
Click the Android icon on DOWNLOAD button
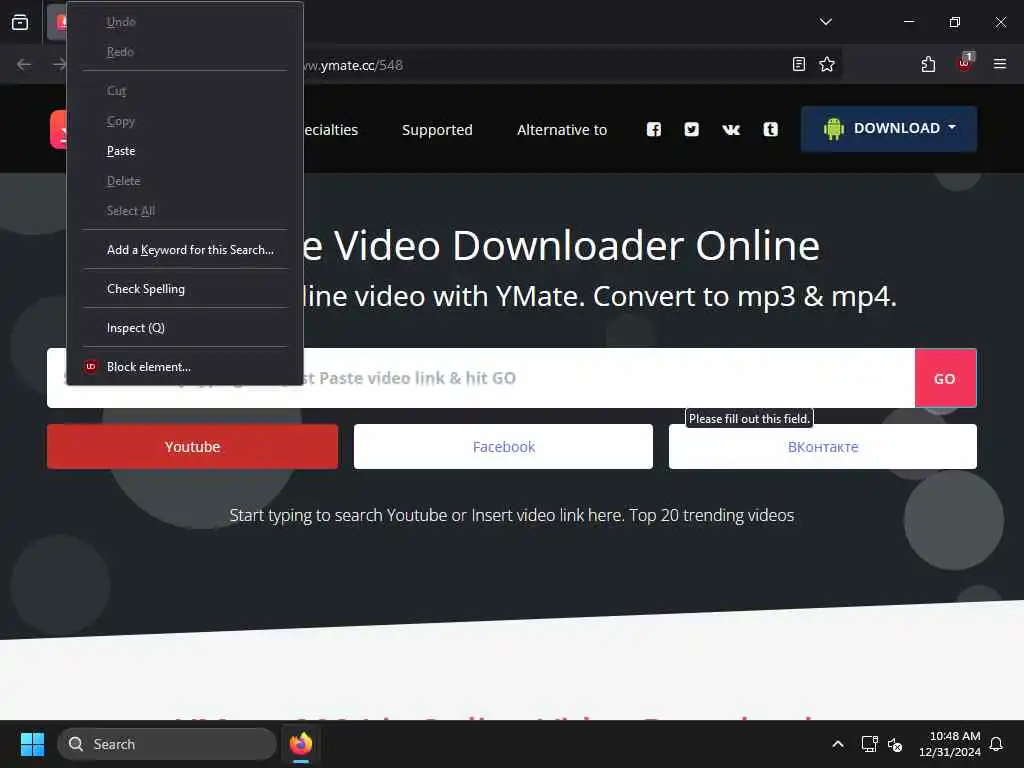tap(834, 129)
